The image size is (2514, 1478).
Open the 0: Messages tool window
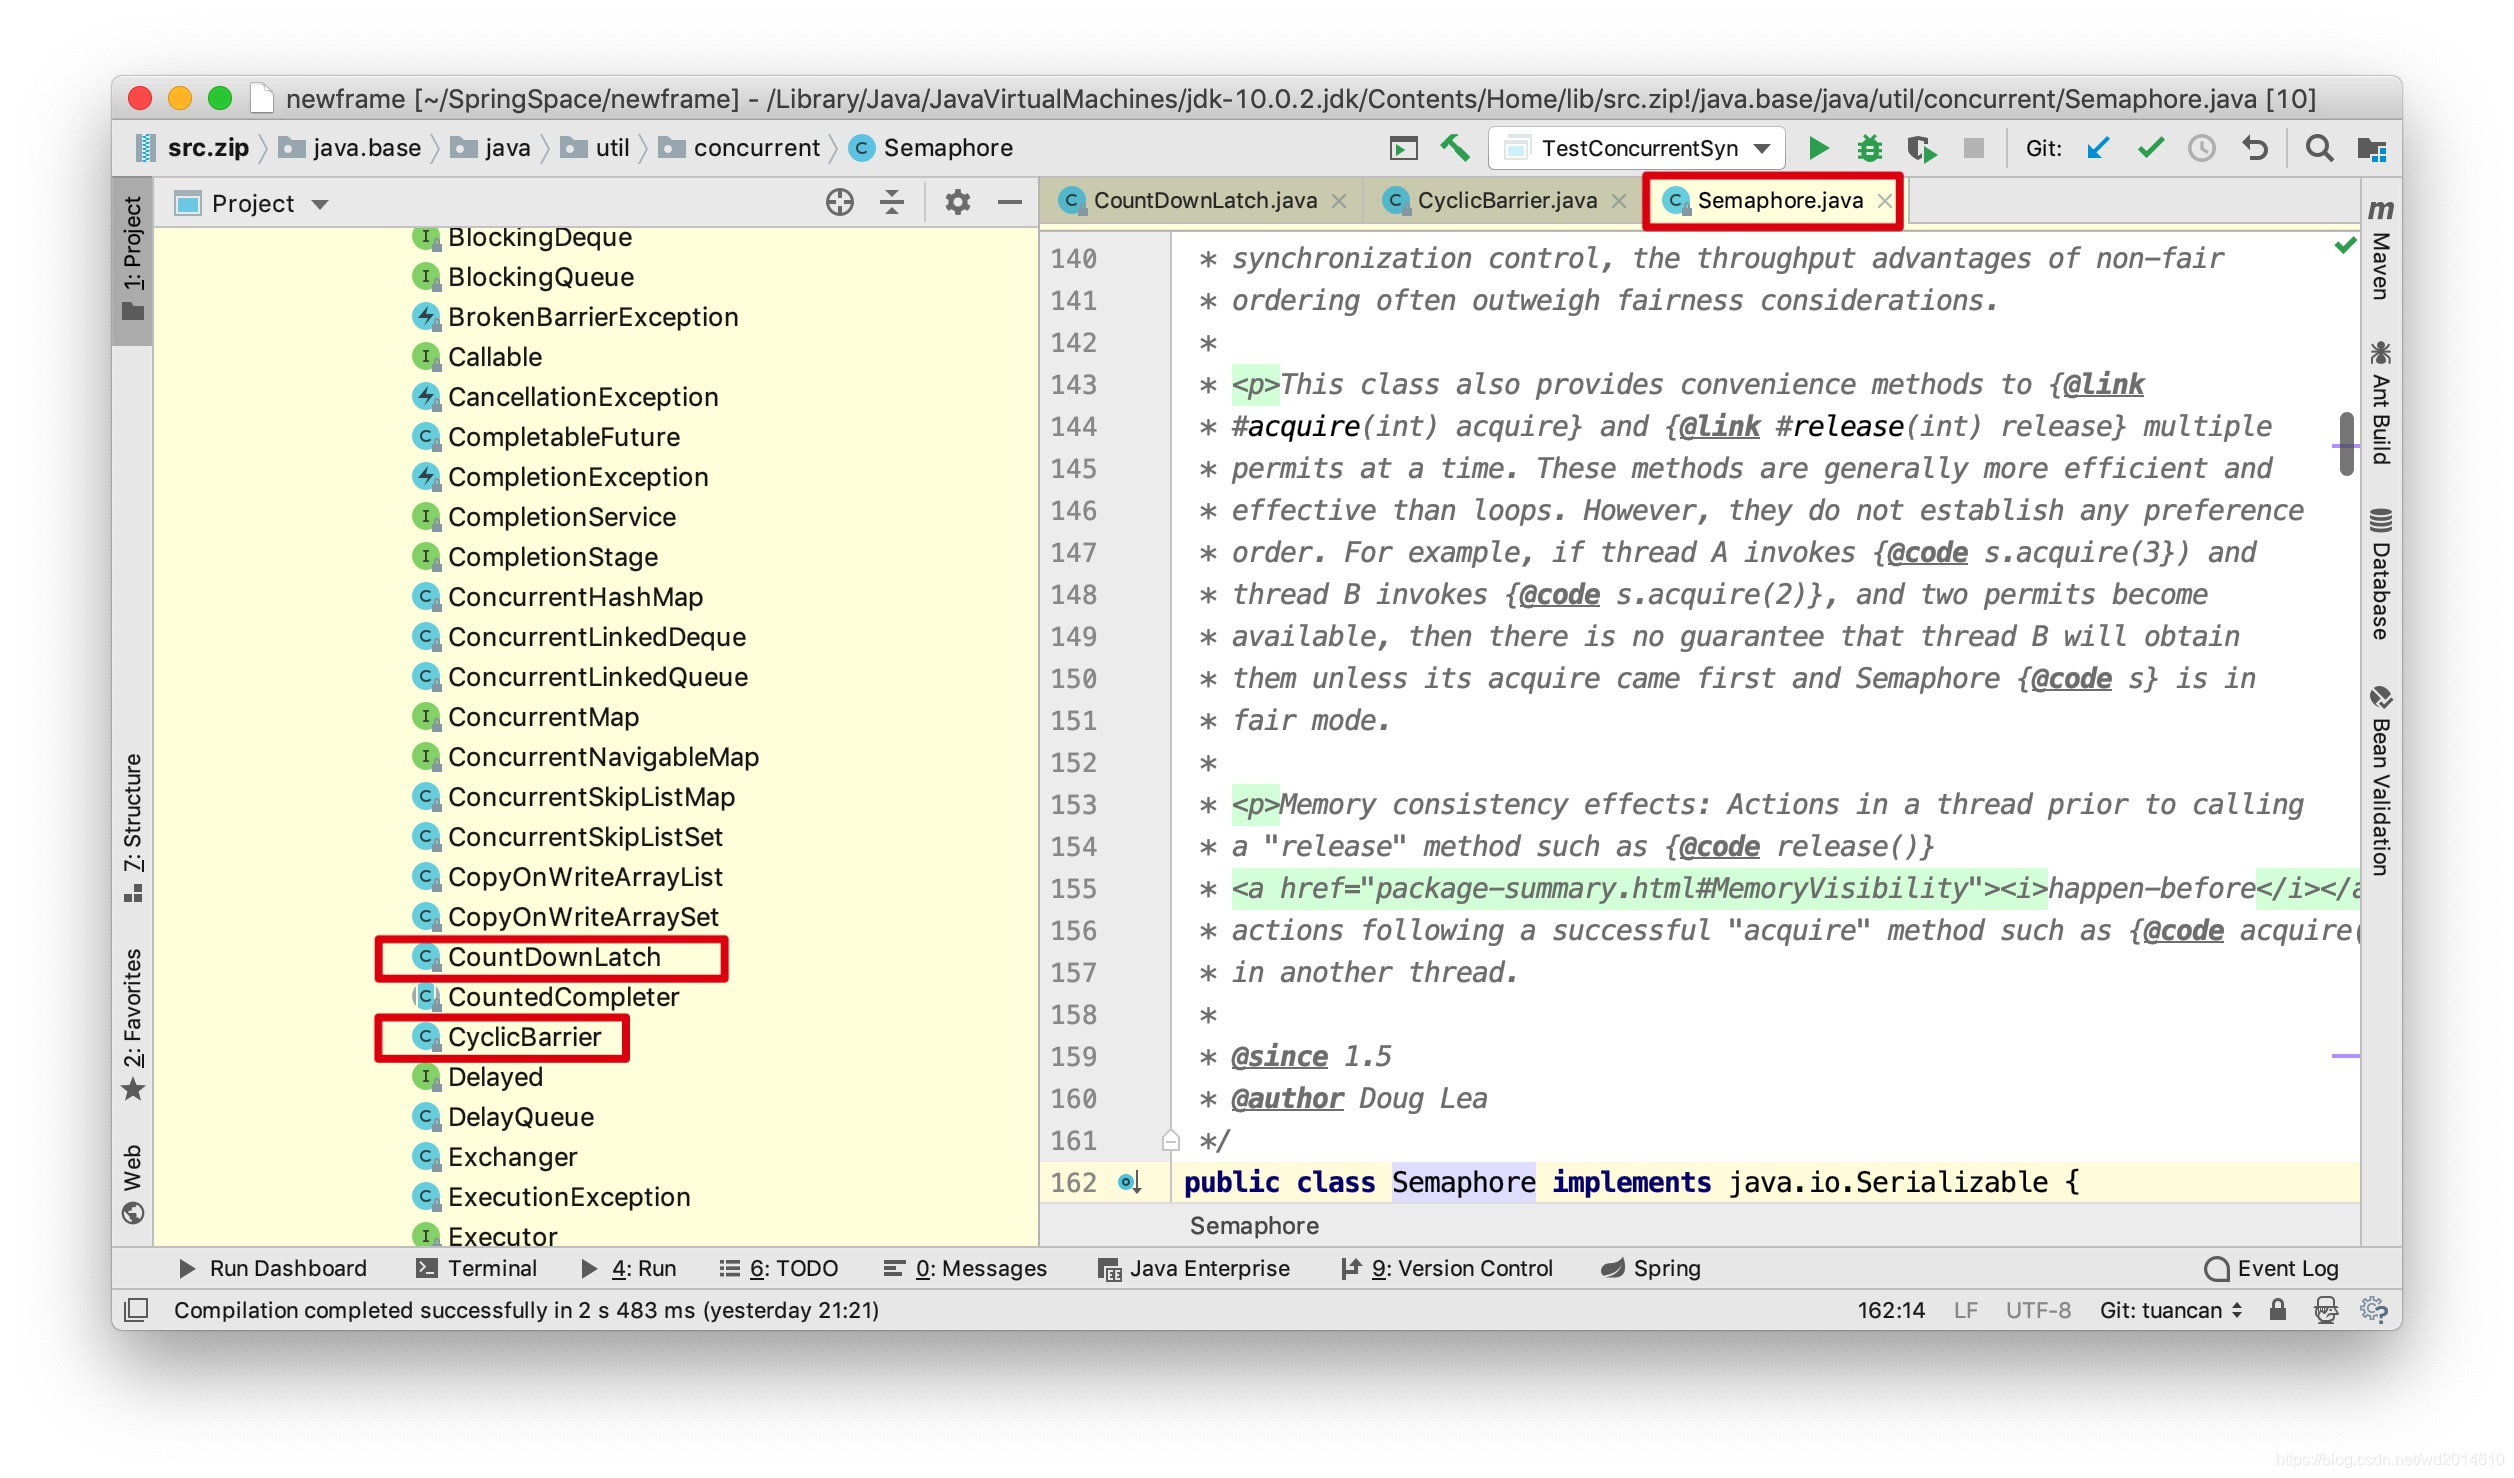point(965,1268)
